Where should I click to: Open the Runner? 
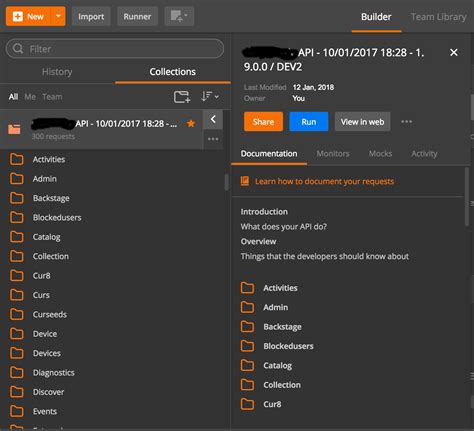(x=137, y=16)
